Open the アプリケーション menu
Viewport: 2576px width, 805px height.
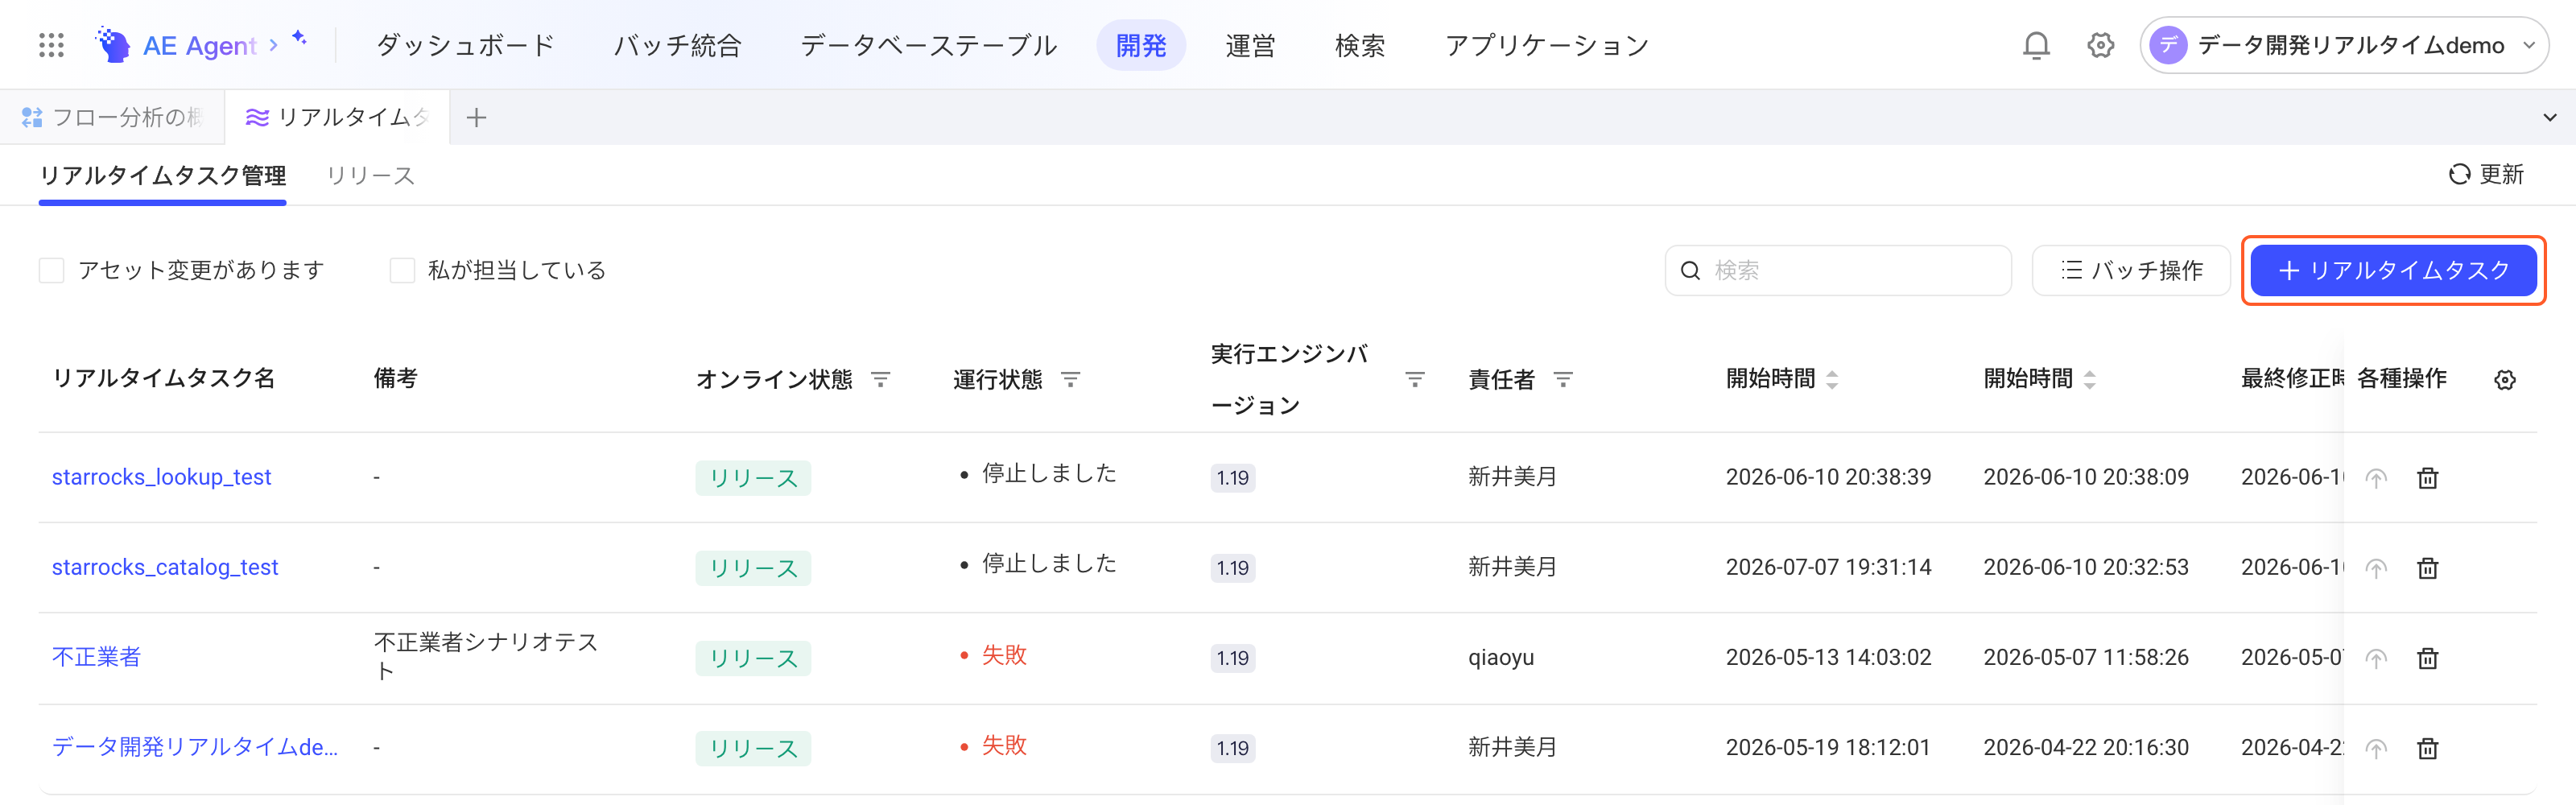tap(1546, 45)
